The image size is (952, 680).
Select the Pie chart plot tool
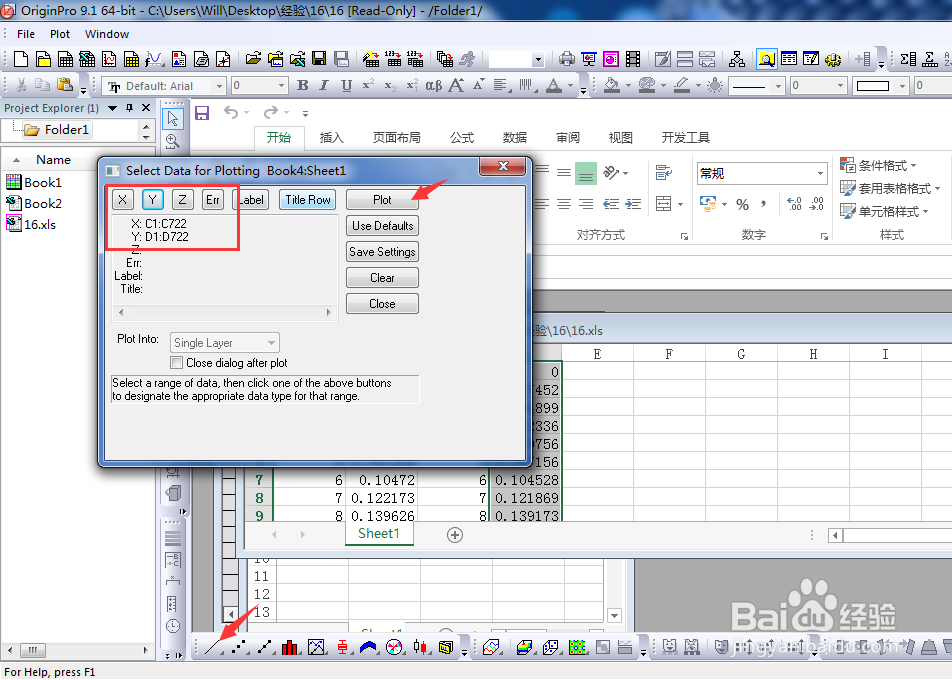tap(394, 647)
